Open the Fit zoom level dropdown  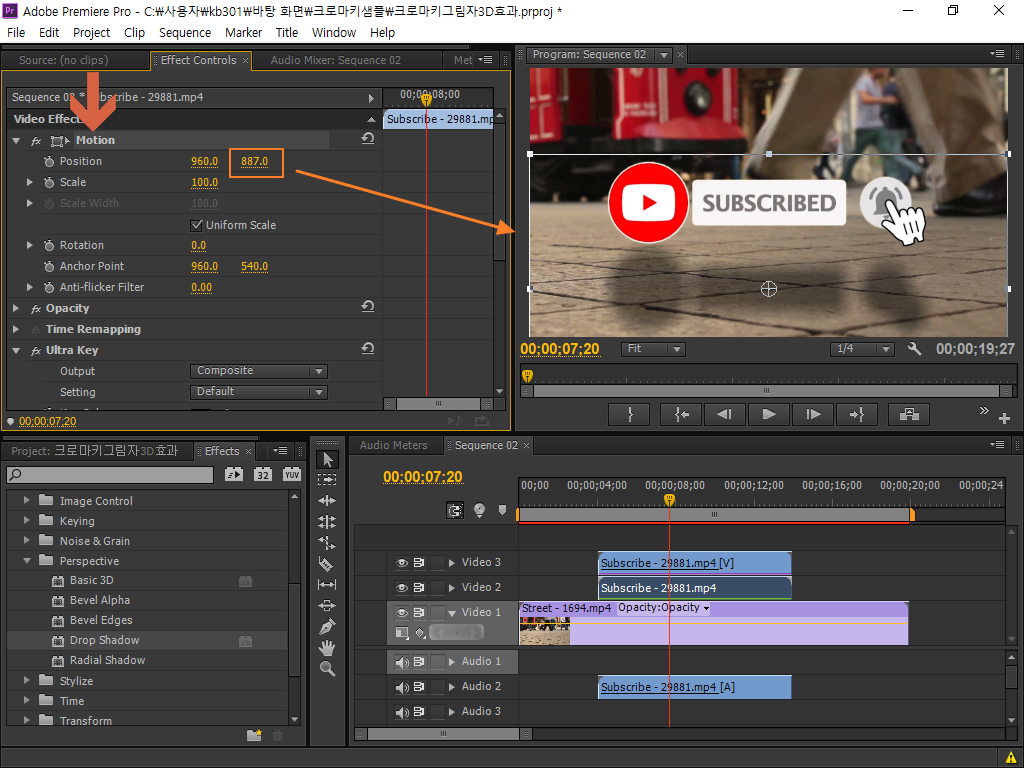[x=652, y=349]
